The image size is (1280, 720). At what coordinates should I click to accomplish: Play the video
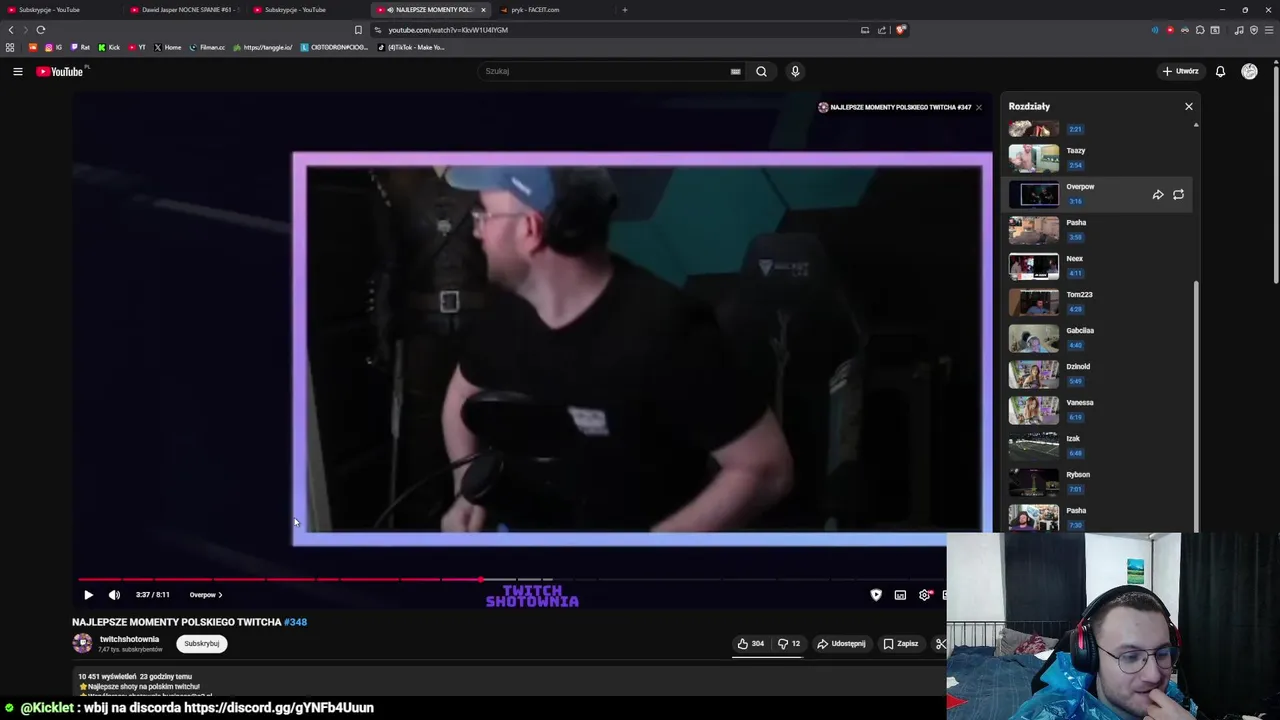pos(88,595)
